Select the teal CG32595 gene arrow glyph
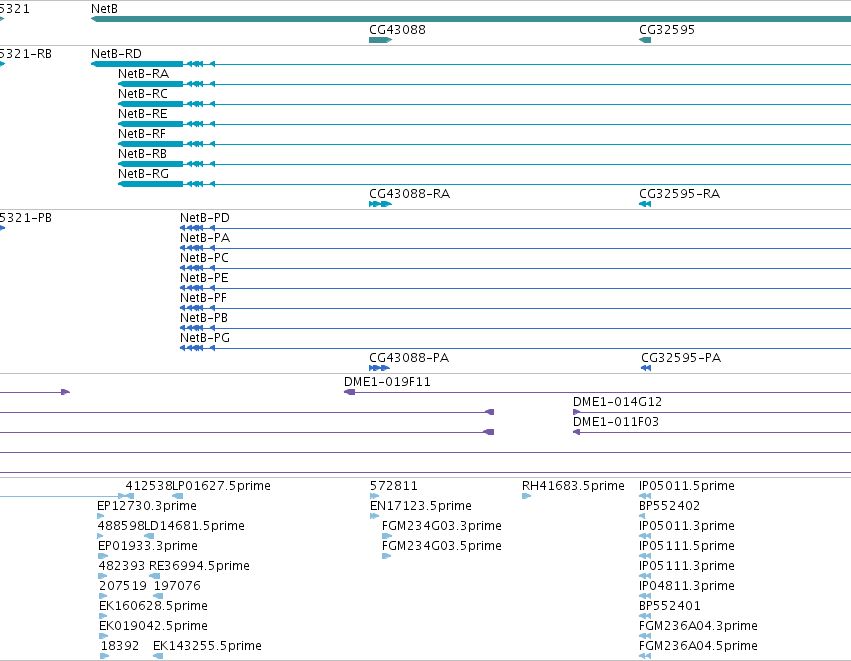 pyautogui.click(x=645, y=40)
